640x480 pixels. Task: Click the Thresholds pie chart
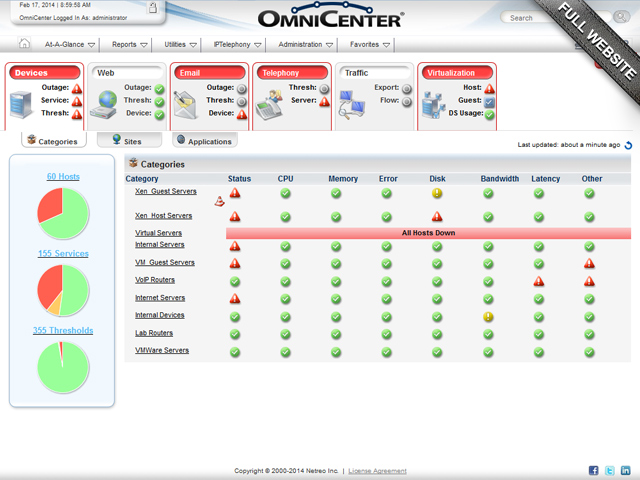pos(63,367)
